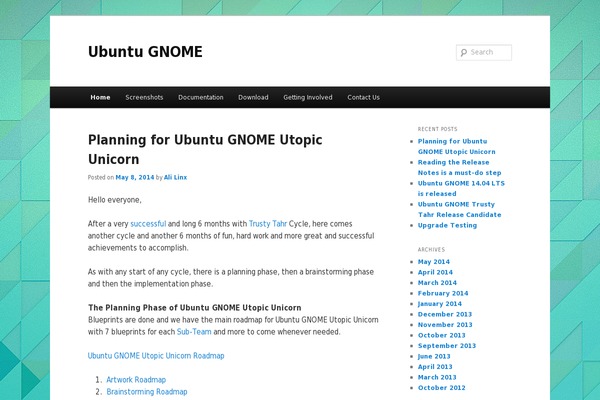Open the Artwork Roadmap link
Viewport: 600px width, 400px height.
[x=136, y=380]
